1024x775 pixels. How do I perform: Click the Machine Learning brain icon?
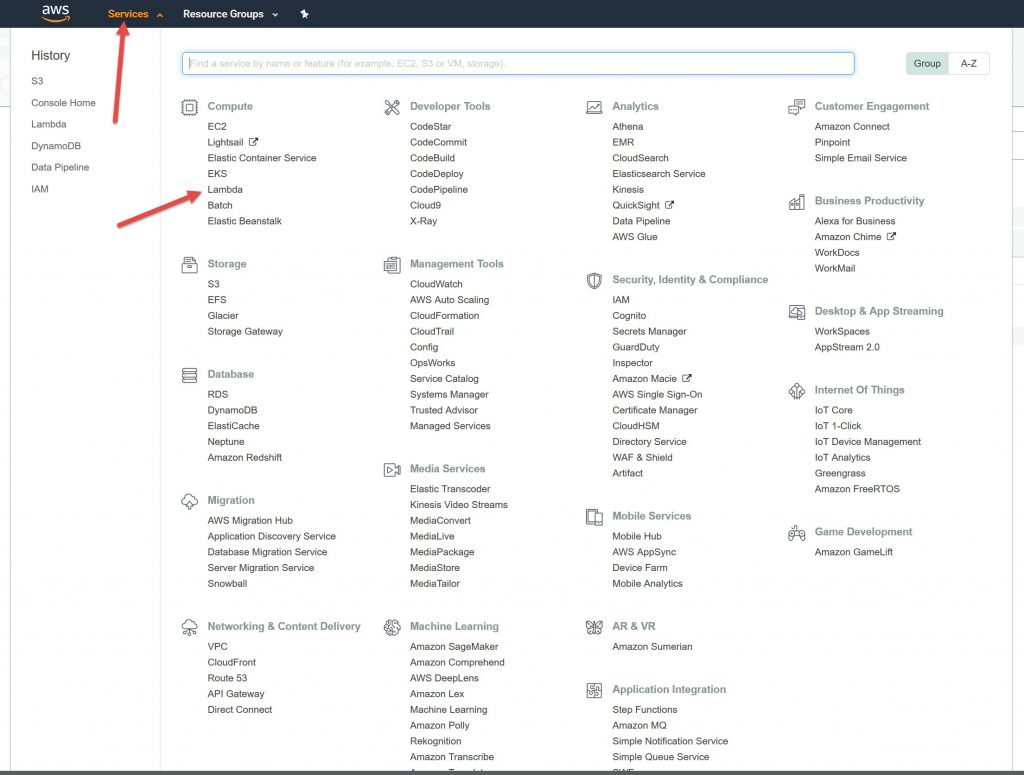[392, 627]
